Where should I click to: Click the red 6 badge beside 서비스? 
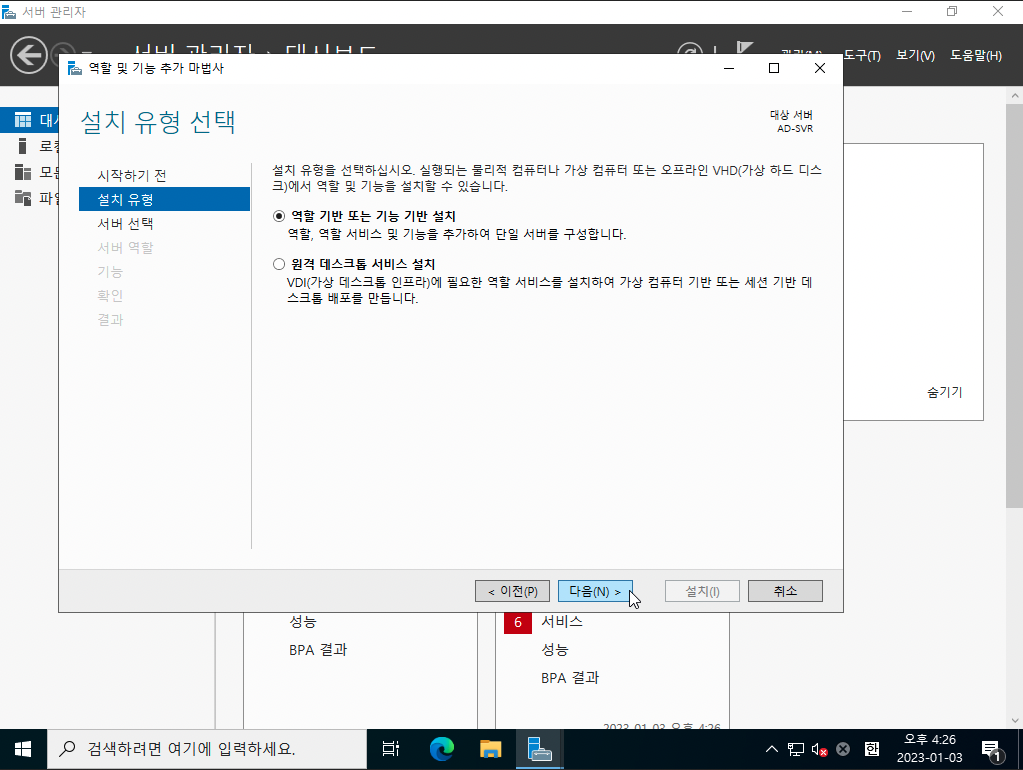[517, 623]
